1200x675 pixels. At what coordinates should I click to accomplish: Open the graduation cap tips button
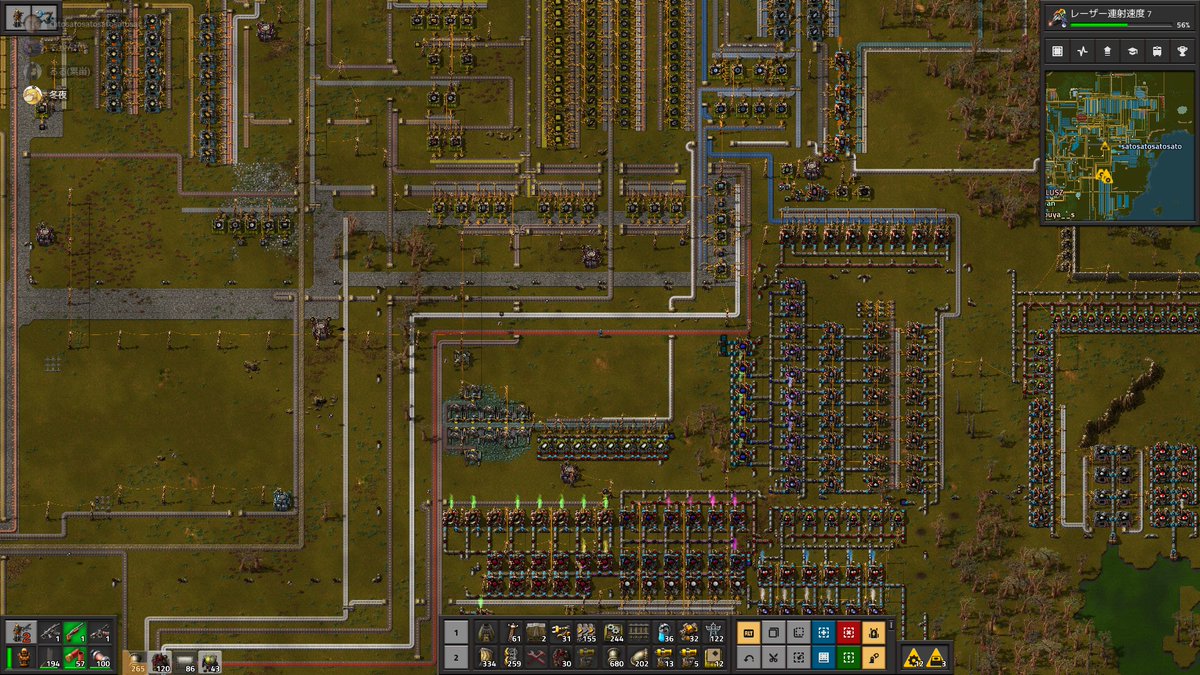1133,51
